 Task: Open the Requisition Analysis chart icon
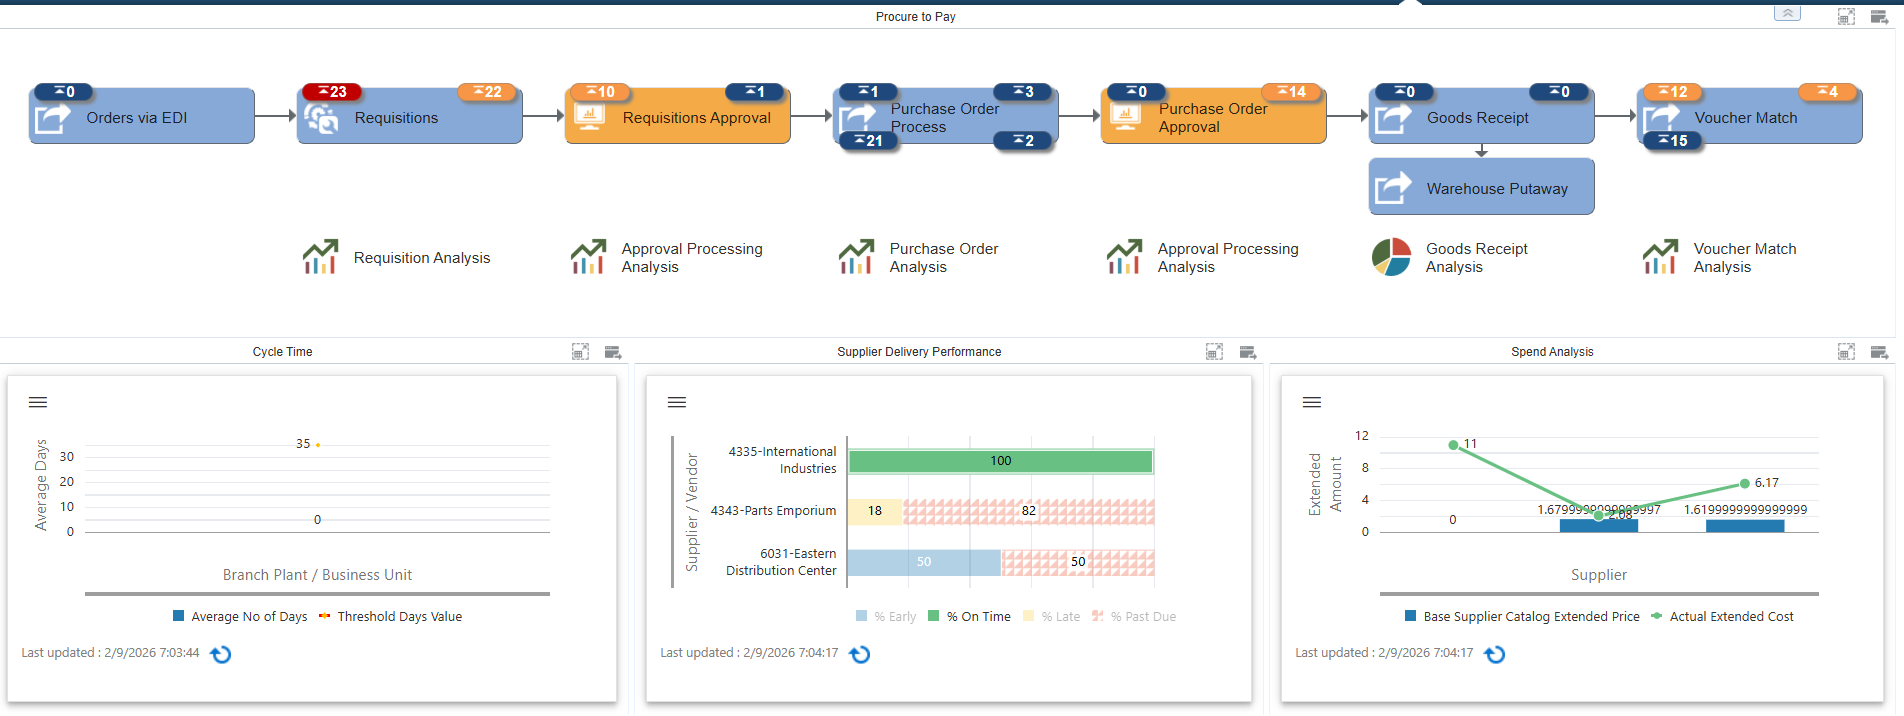[x=320, y=257]
